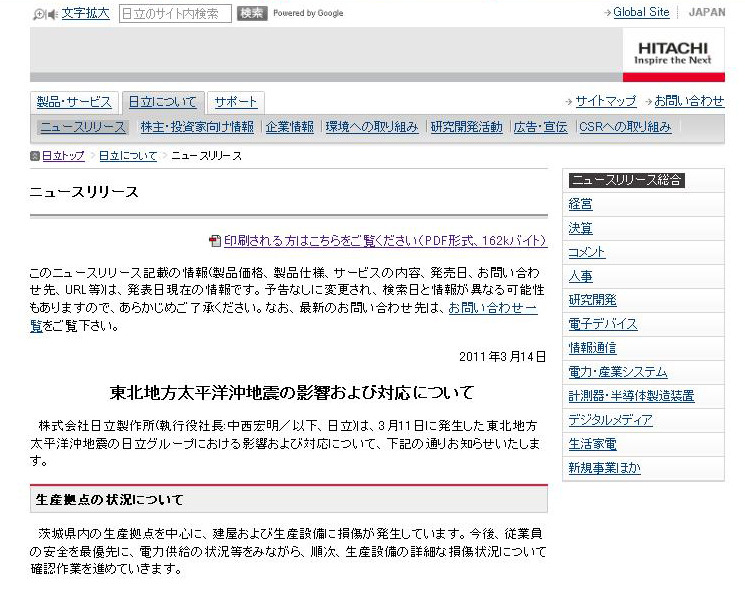Click the PDF icon beside the print link
Viewport: 745px width, 589px height.
(x=215, y=241)
